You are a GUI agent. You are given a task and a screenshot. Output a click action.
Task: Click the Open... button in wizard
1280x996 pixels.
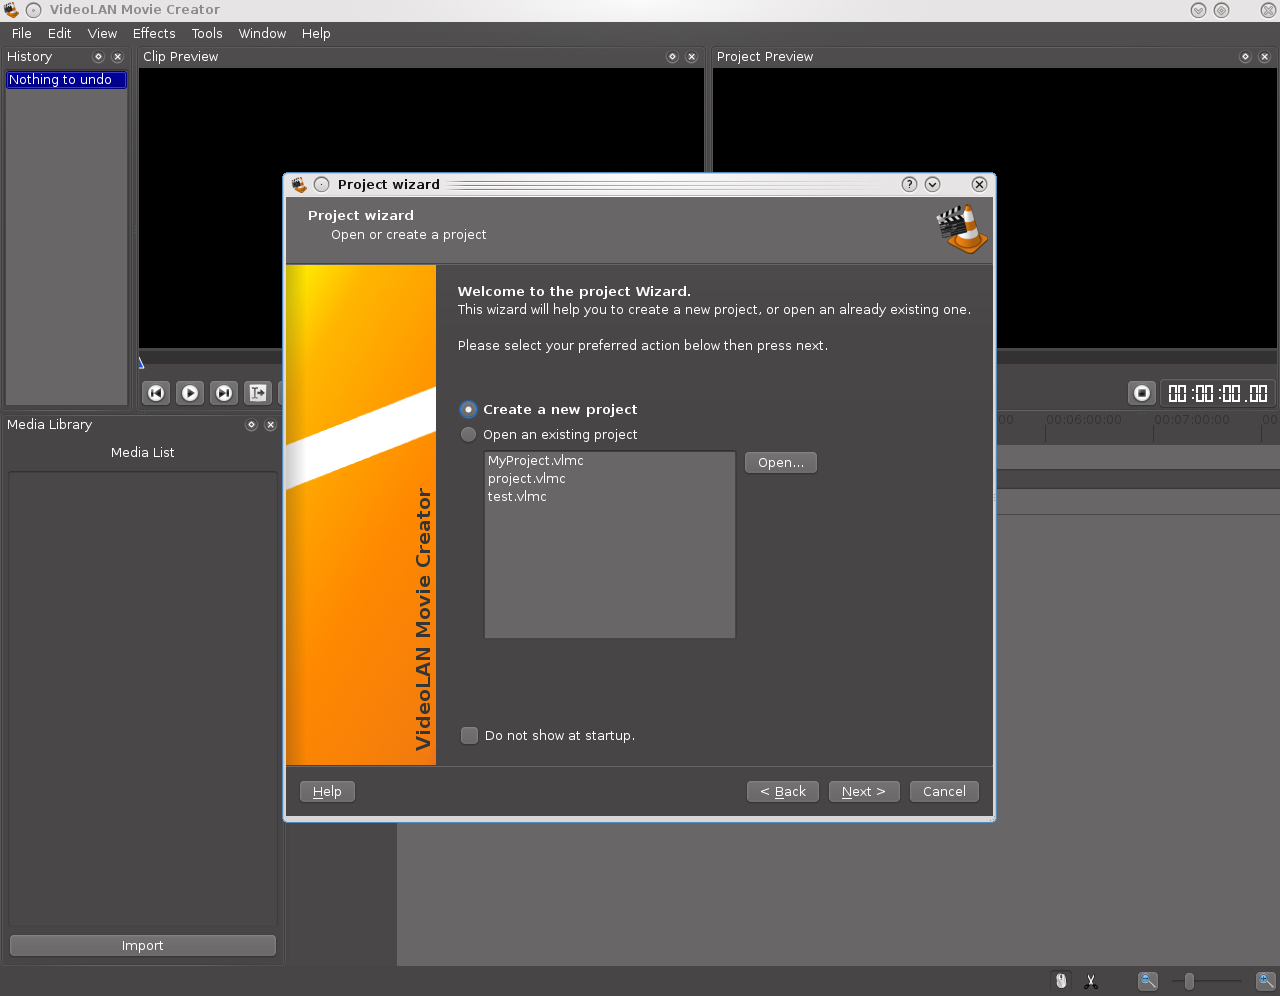coord(781,462)
